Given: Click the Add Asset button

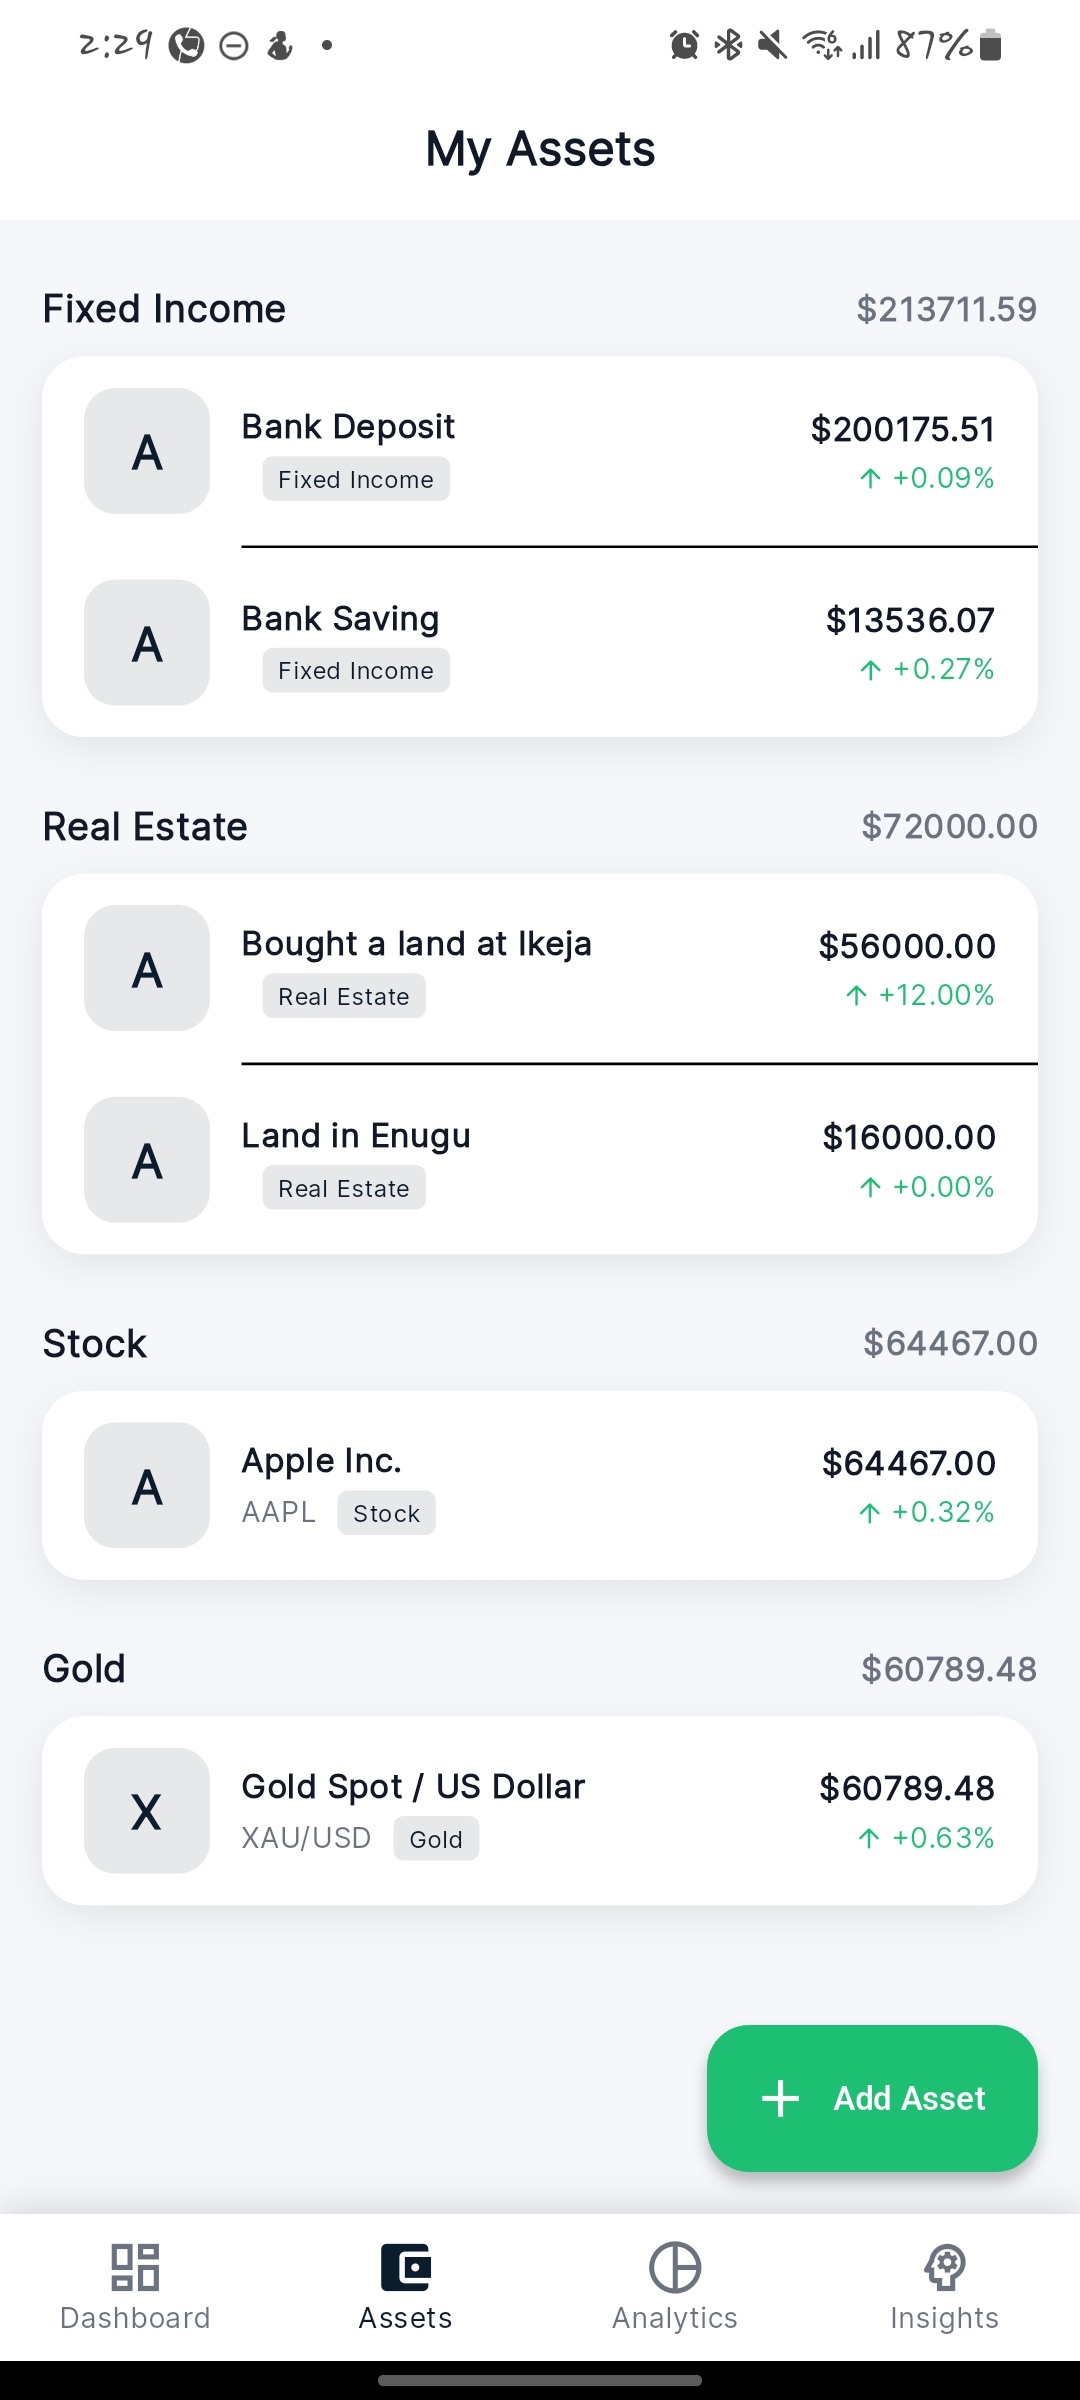Looking at the screenshot, I should [x=872, y=2098].
